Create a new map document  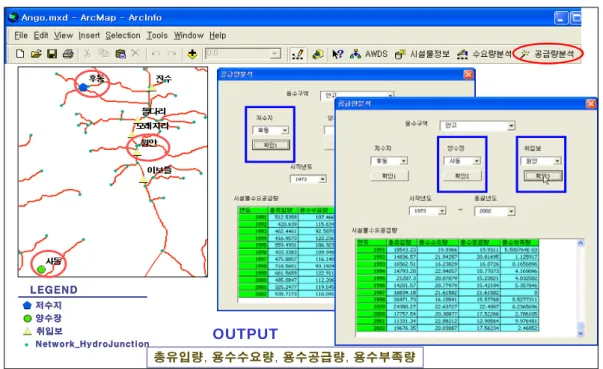pos(20,54)
